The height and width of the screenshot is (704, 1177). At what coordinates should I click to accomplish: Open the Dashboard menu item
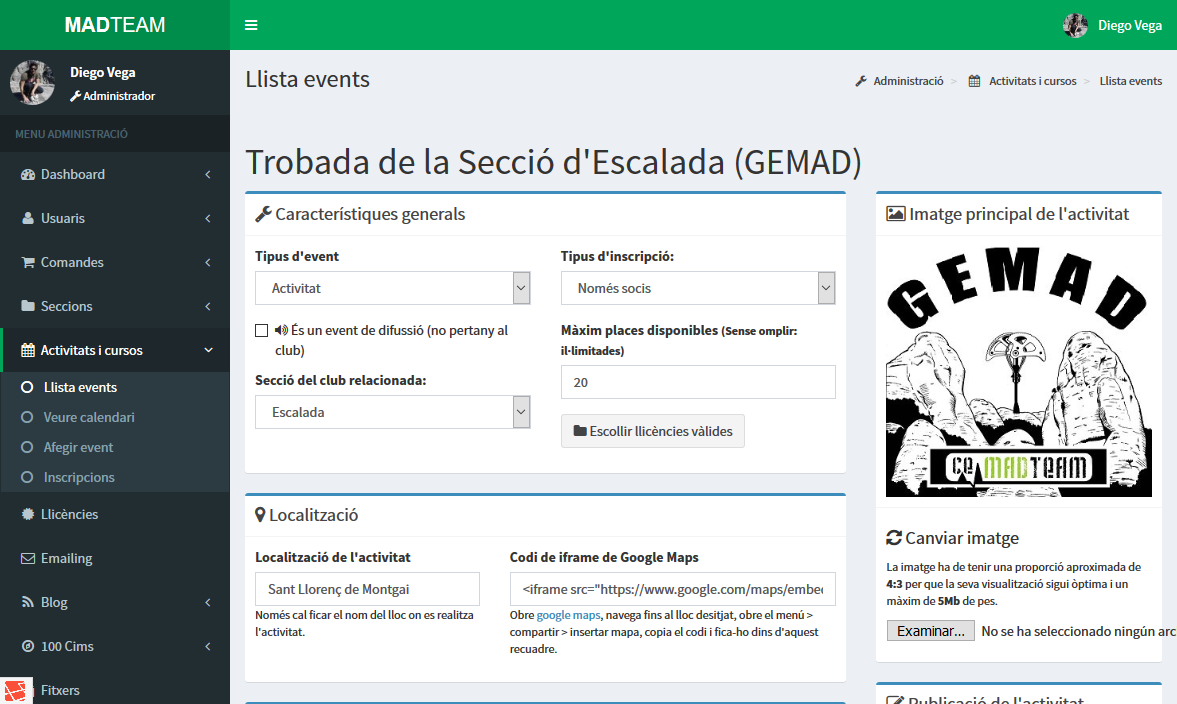point(115,174)
